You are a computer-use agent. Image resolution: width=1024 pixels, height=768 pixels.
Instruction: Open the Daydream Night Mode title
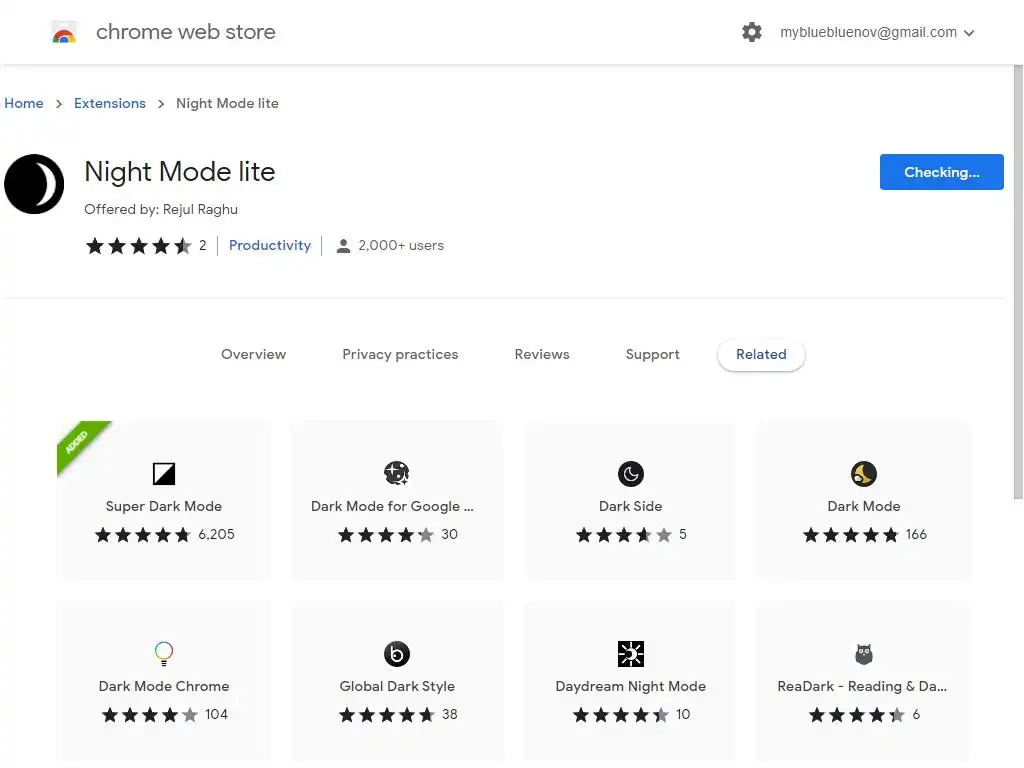[631, 686]
